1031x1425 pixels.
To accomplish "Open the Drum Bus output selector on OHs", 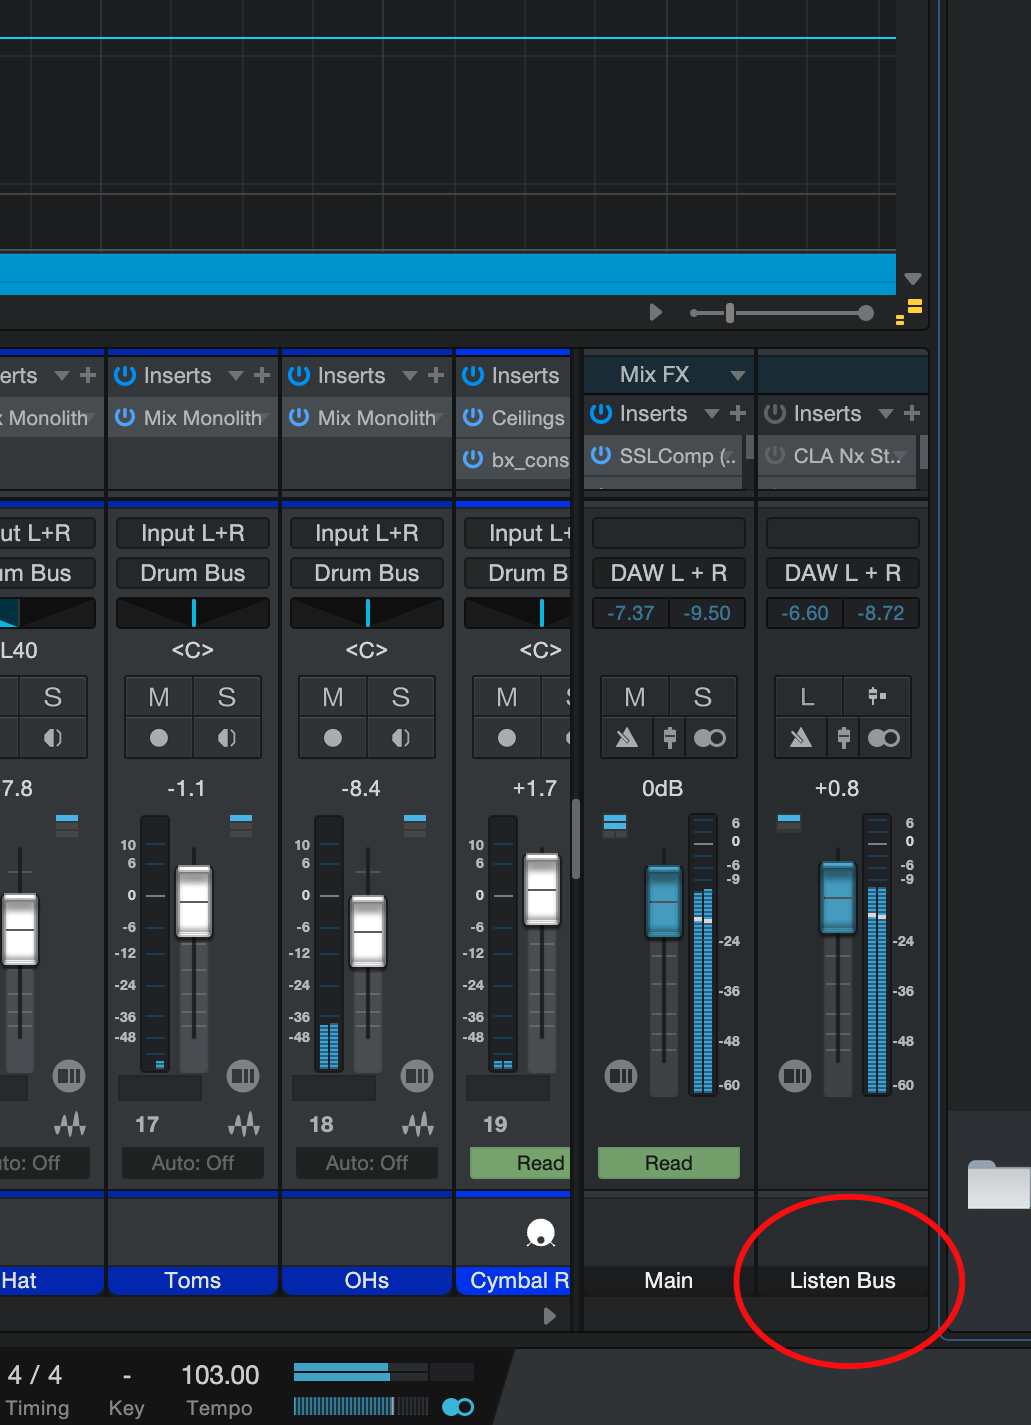I will point(366,572).
